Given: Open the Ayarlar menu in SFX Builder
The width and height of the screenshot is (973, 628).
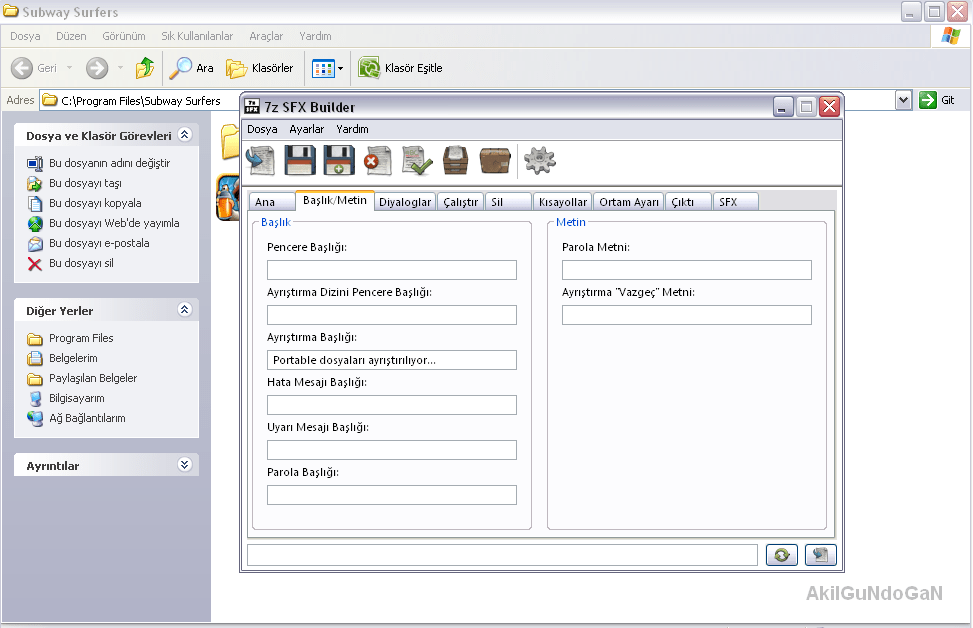Looking at the screenshot, I should pyautogui.click(x=306, y=129).
